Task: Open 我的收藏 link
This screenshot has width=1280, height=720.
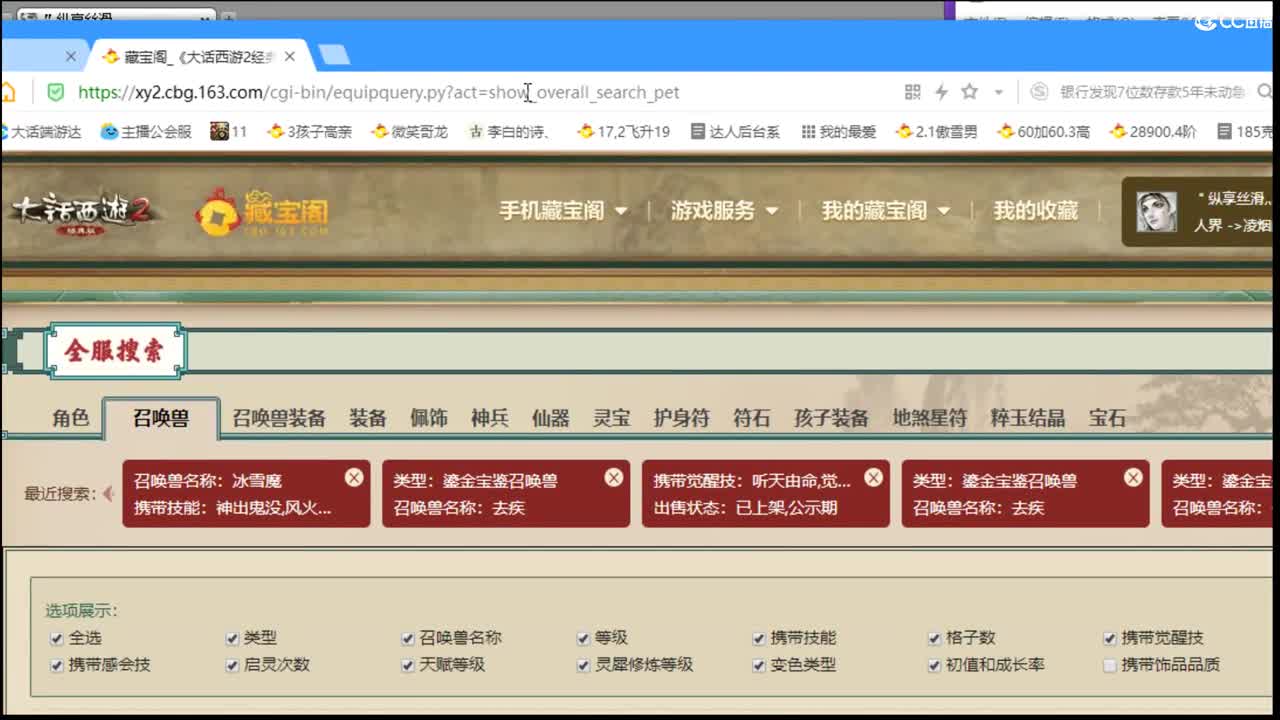Action: pyautogui.click(x=1035, y=211)
